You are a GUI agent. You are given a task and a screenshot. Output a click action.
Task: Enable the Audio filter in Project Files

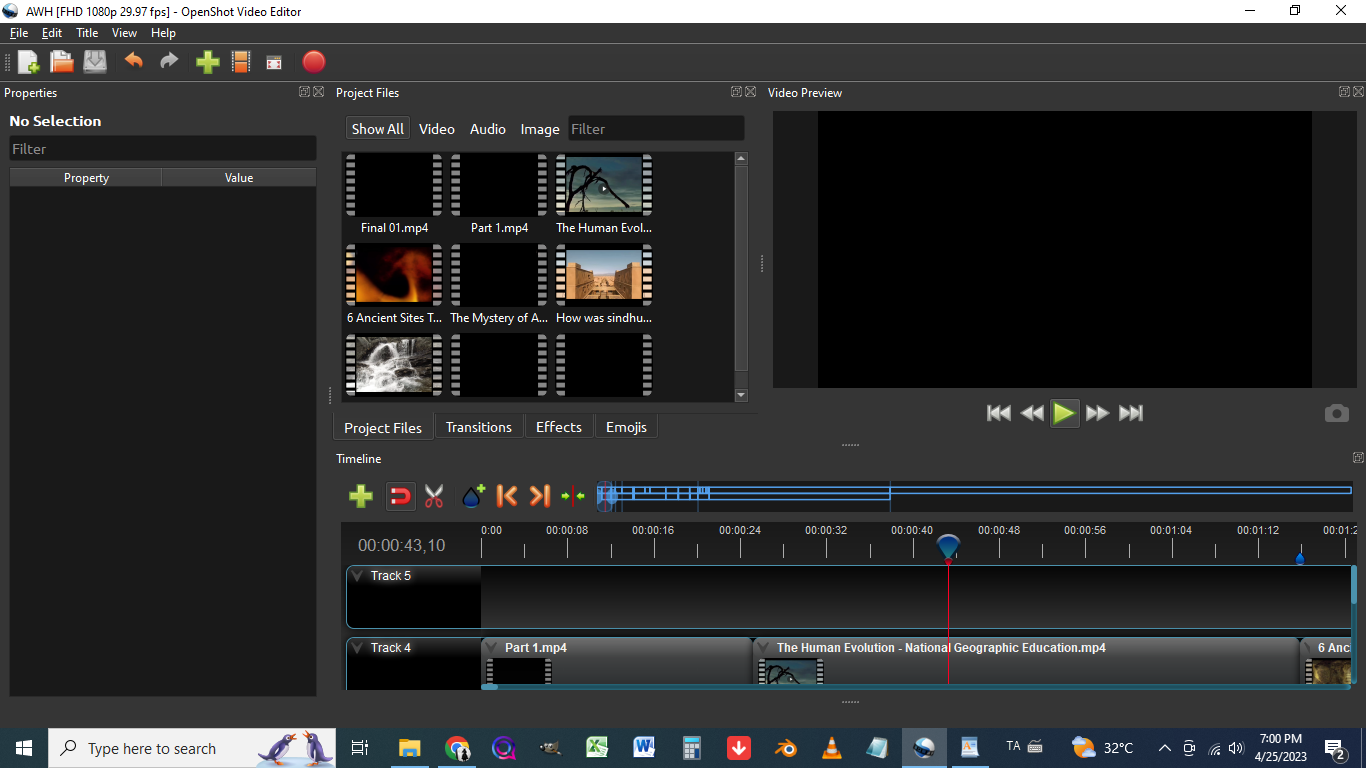tap(487, 128)
